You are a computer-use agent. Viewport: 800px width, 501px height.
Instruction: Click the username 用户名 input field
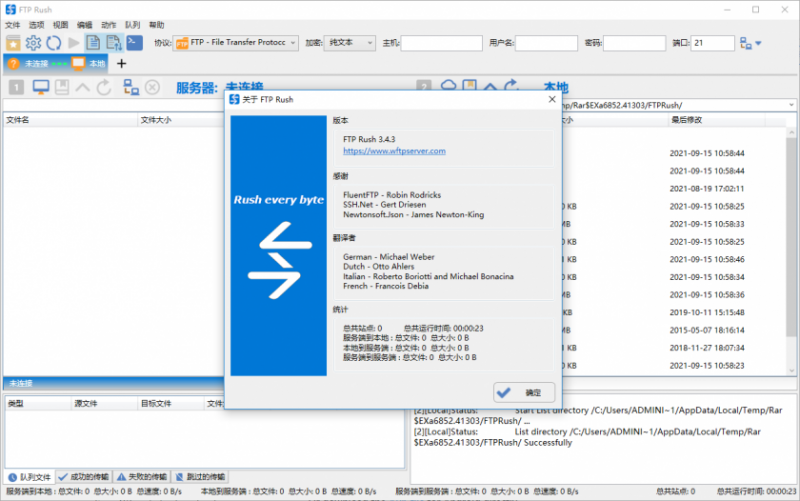point(546,43)
